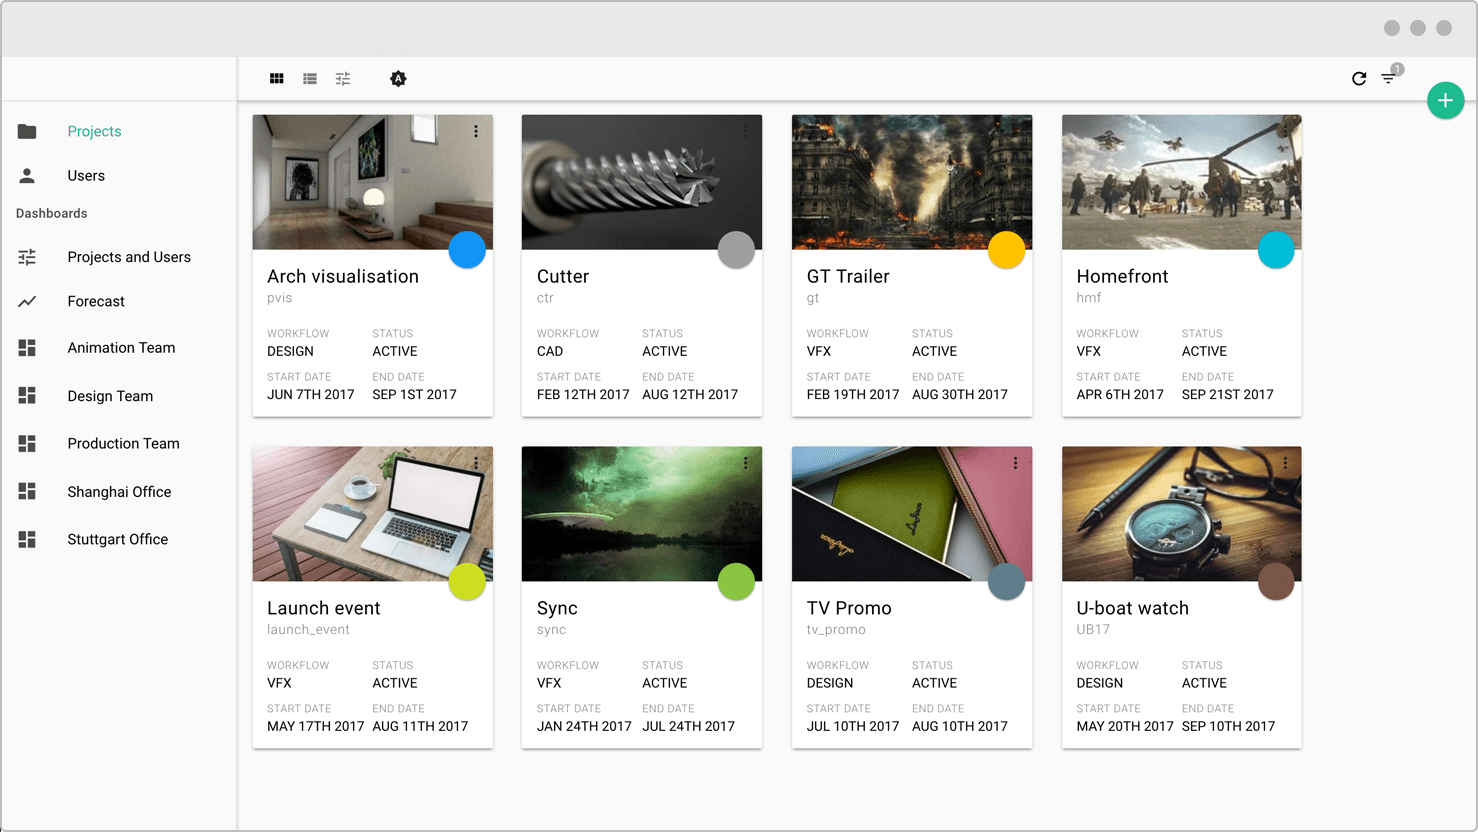
Task: Open Homefront helicopter thumbnail
Action: tap(1181, 182)
